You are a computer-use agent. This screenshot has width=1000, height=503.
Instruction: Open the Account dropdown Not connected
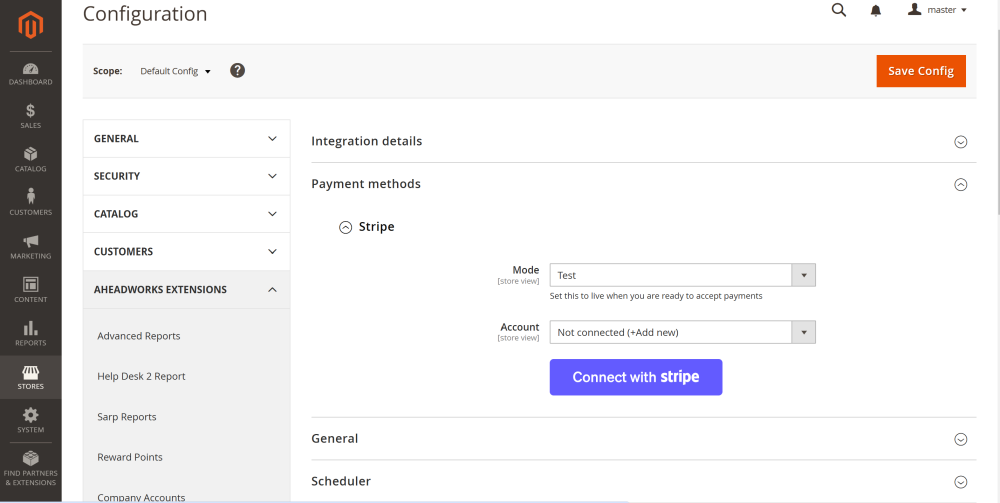coord(682,332)
